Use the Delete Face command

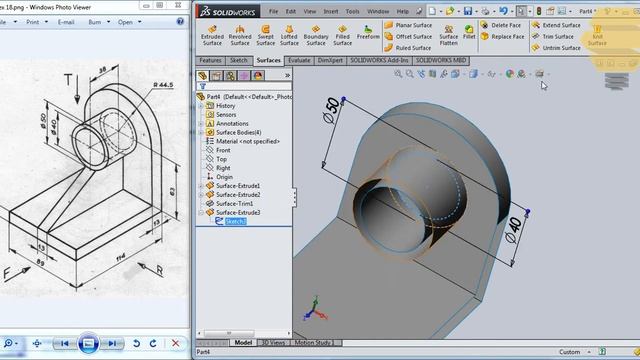[501, 25]
